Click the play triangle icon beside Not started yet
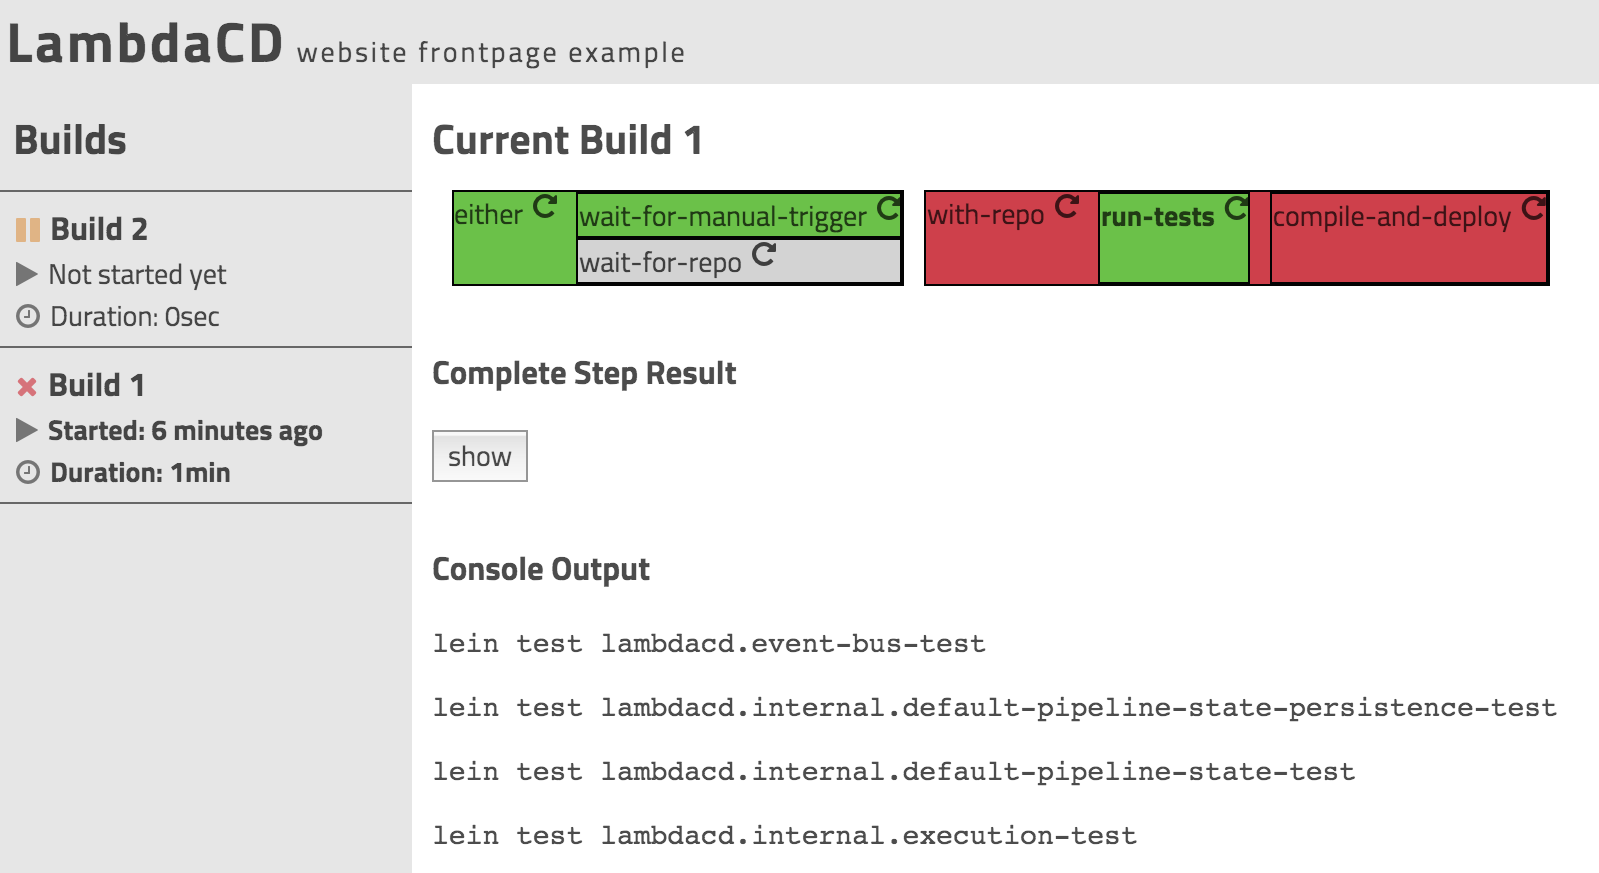Viewport: 1599px width, 873px height. coord(27,274)
